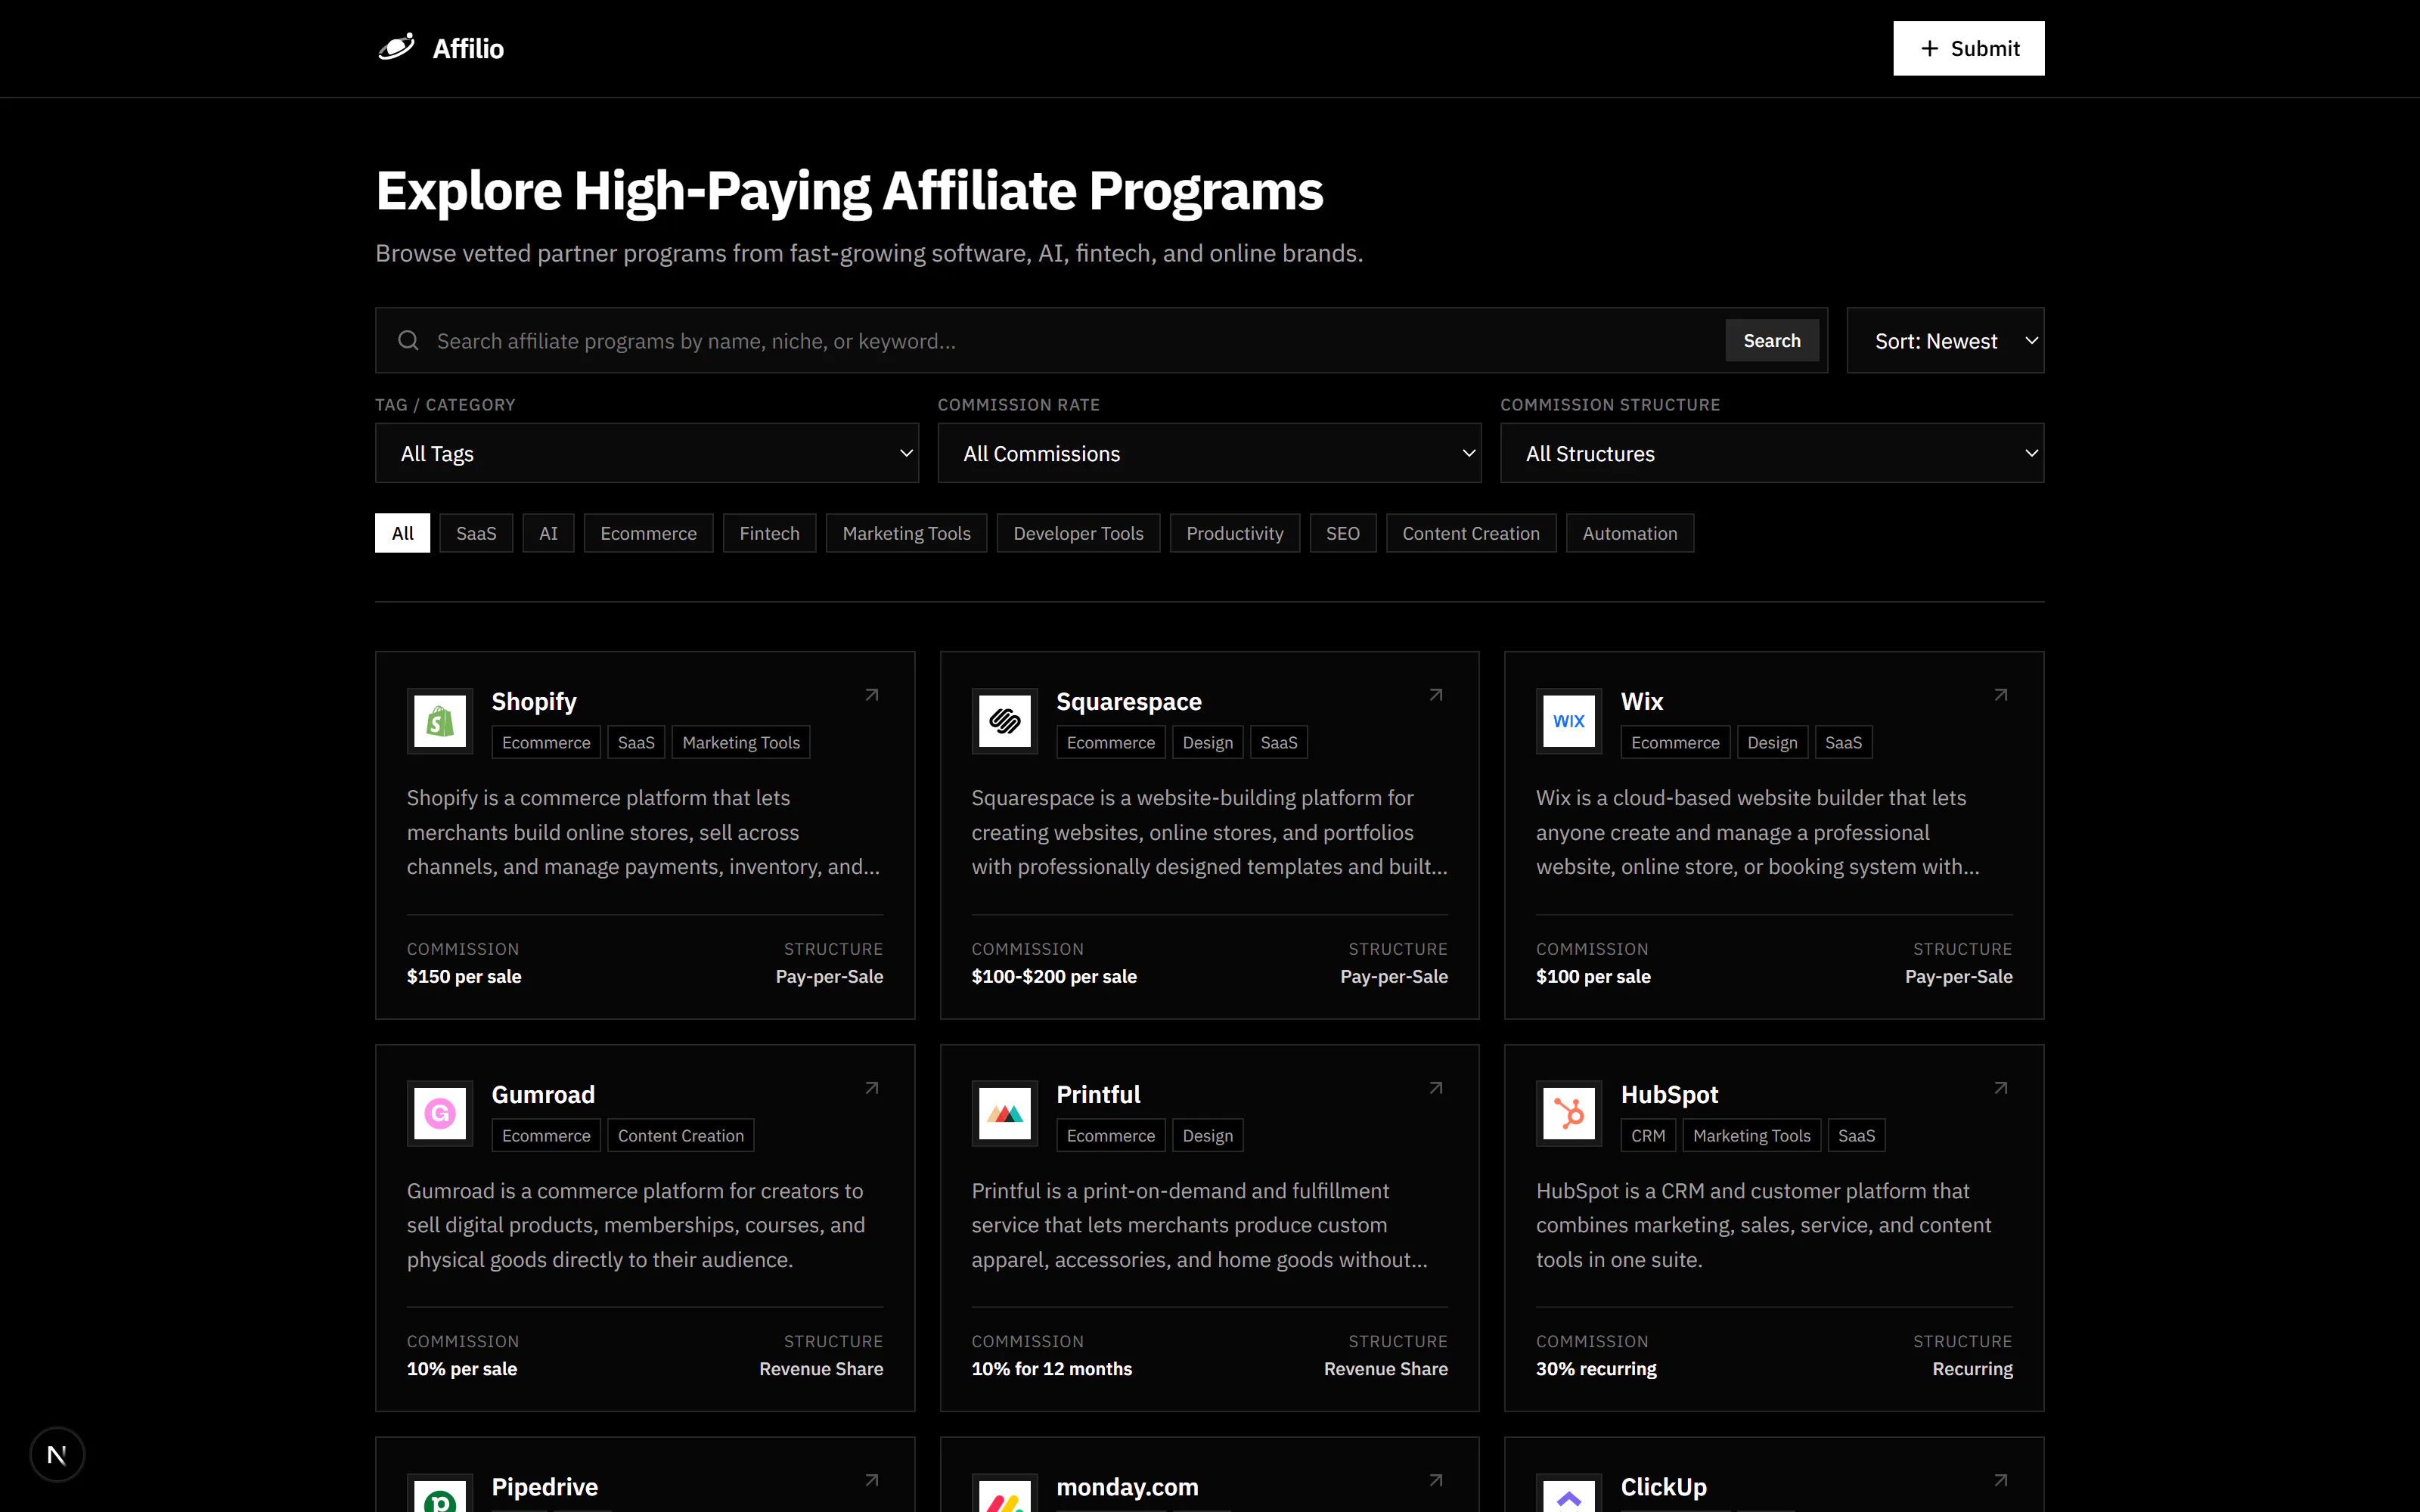Image resolution: width=2420 pixels, height=1512 pixels.
Task: Click Content Creation tag on Gumroad card
Action: click(680, 1136)
